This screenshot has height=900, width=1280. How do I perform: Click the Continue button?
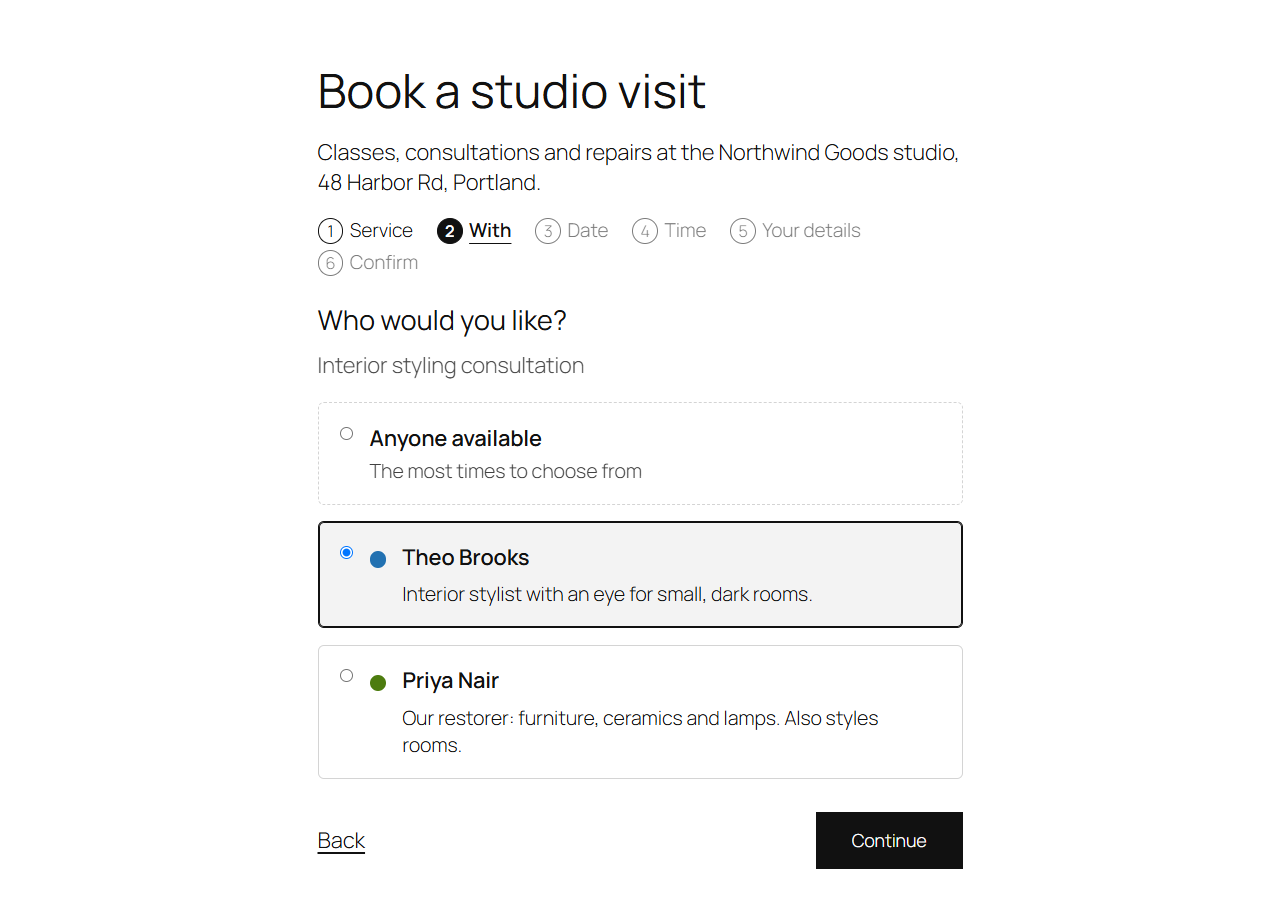pos(889,840)
